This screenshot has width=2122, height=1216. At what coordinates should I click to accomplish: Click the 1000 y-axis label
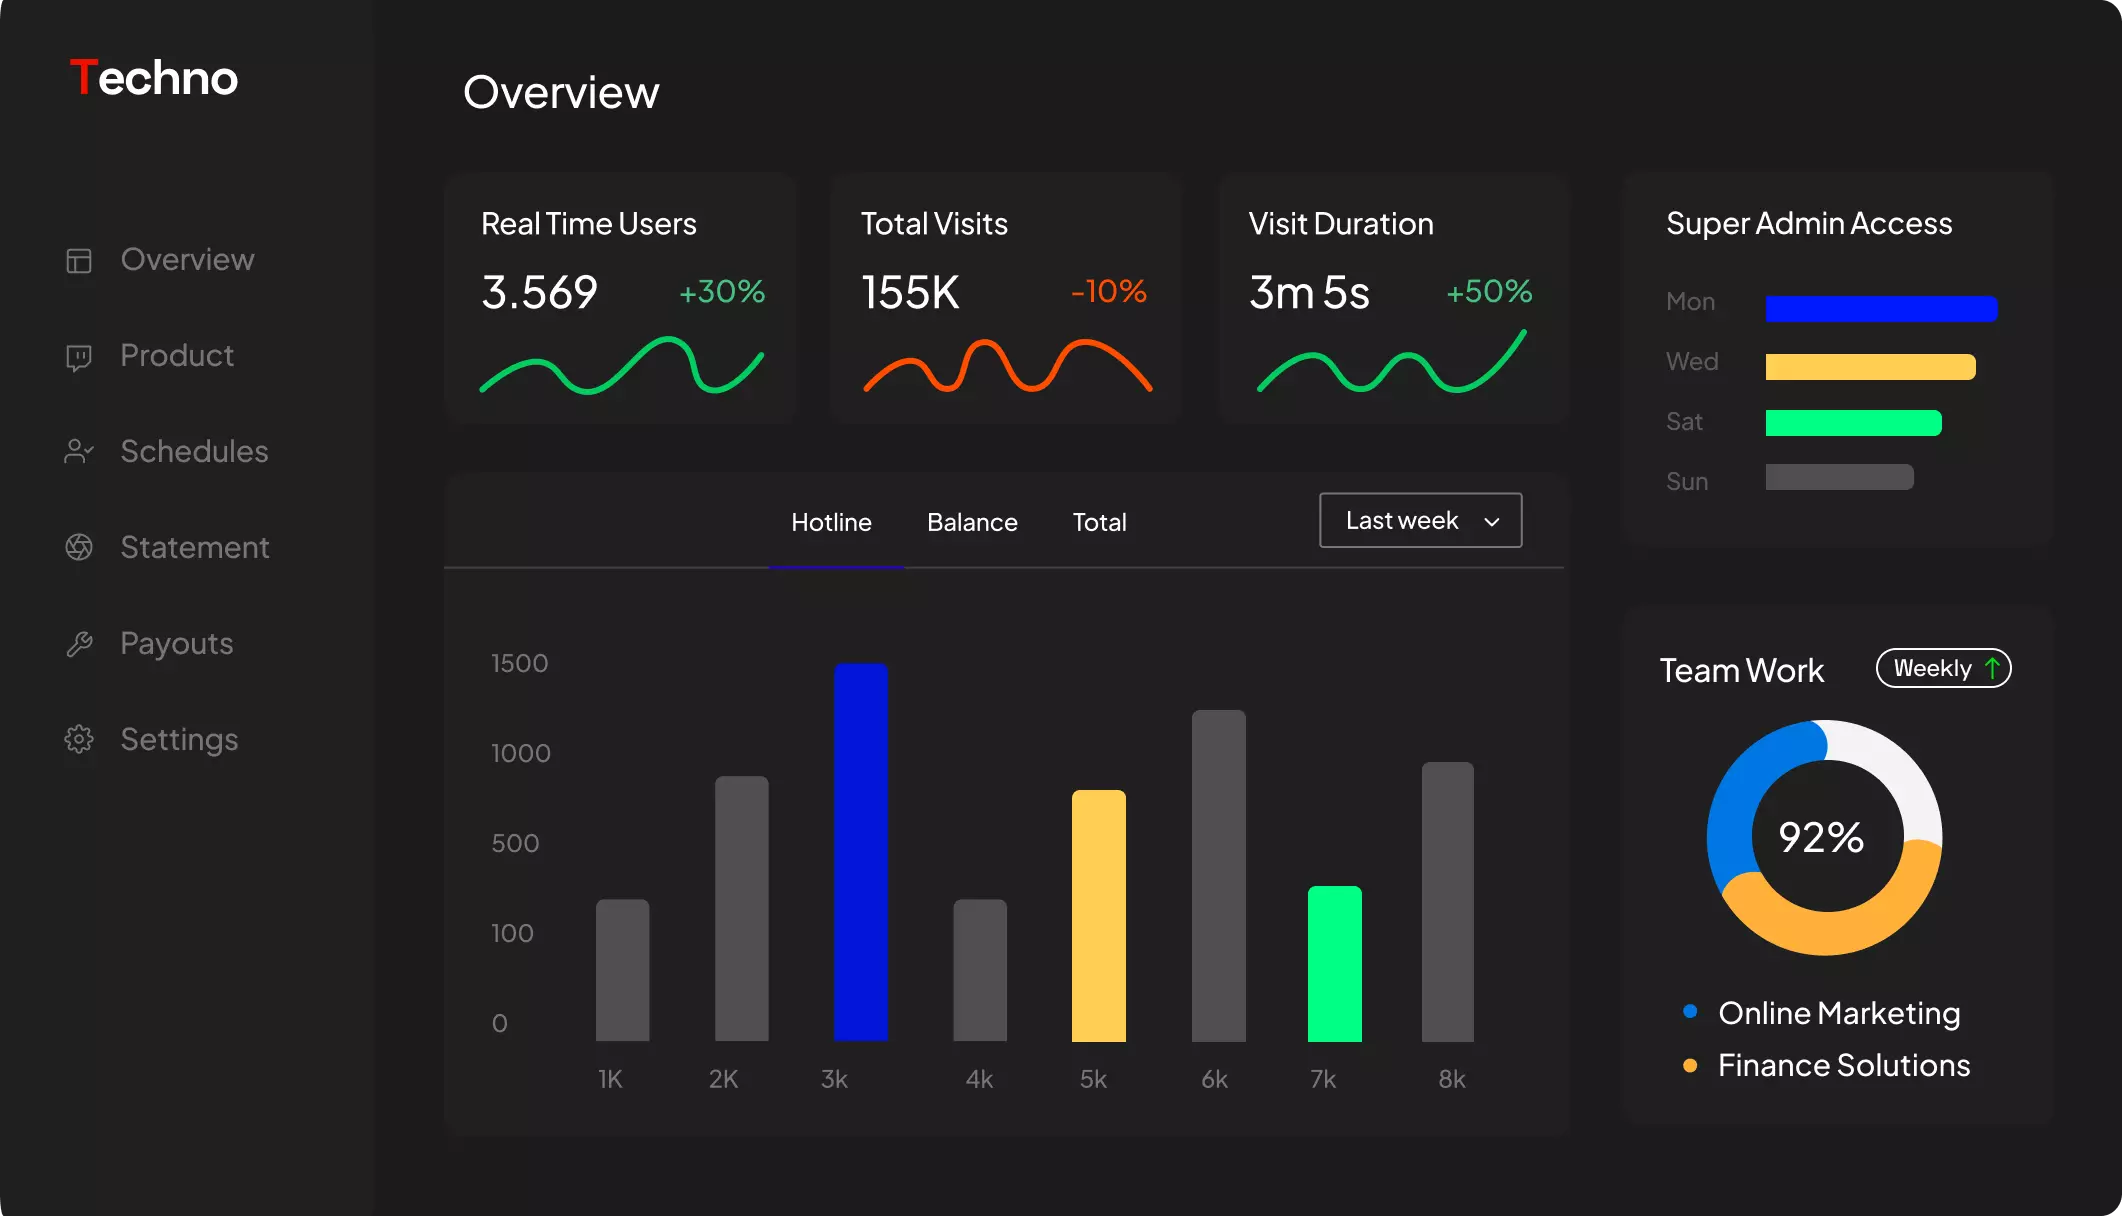[x=520, y=753]
